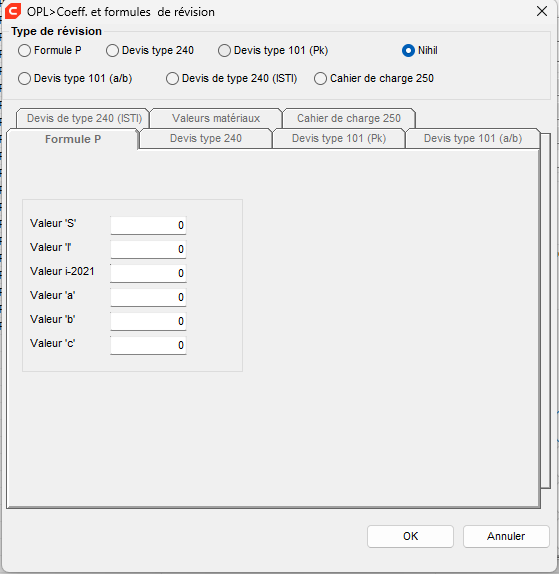Open the Valeurs matériaux tab

[x=216, y=118]
